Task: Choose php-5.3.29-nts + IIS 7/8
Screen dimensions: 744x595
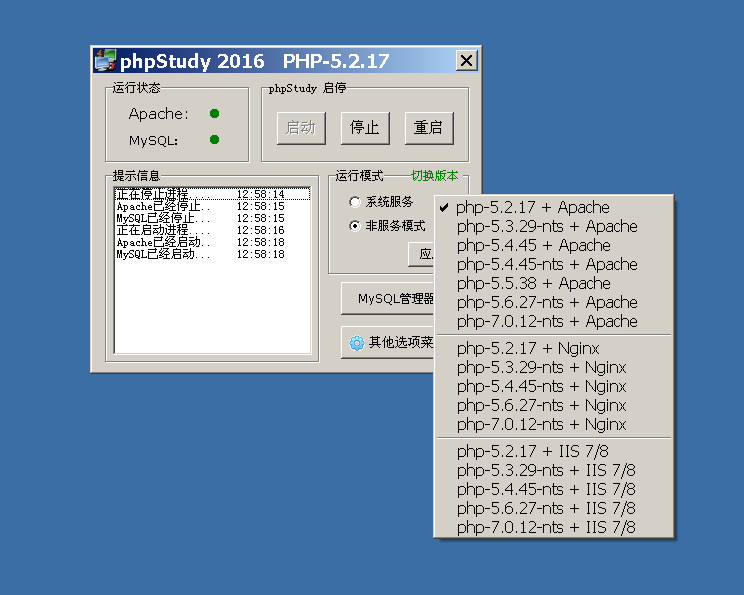Action: point(554,470)
